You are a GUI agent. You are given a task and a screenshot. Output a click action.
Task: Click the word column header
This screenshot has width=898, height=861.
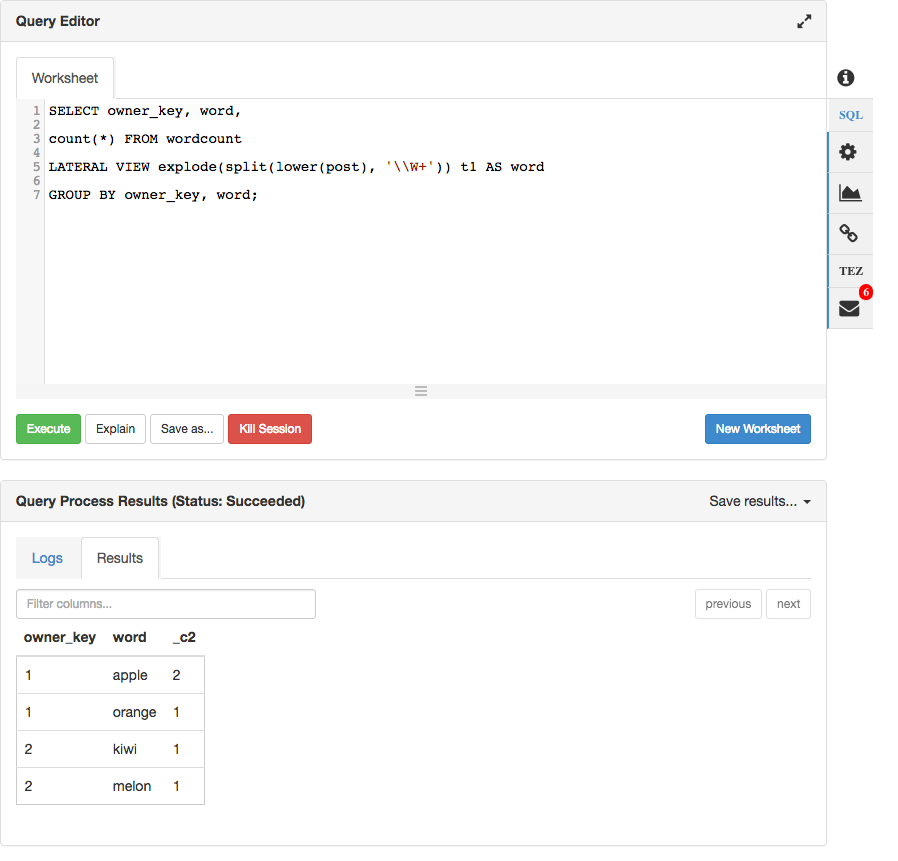[129, 638]
